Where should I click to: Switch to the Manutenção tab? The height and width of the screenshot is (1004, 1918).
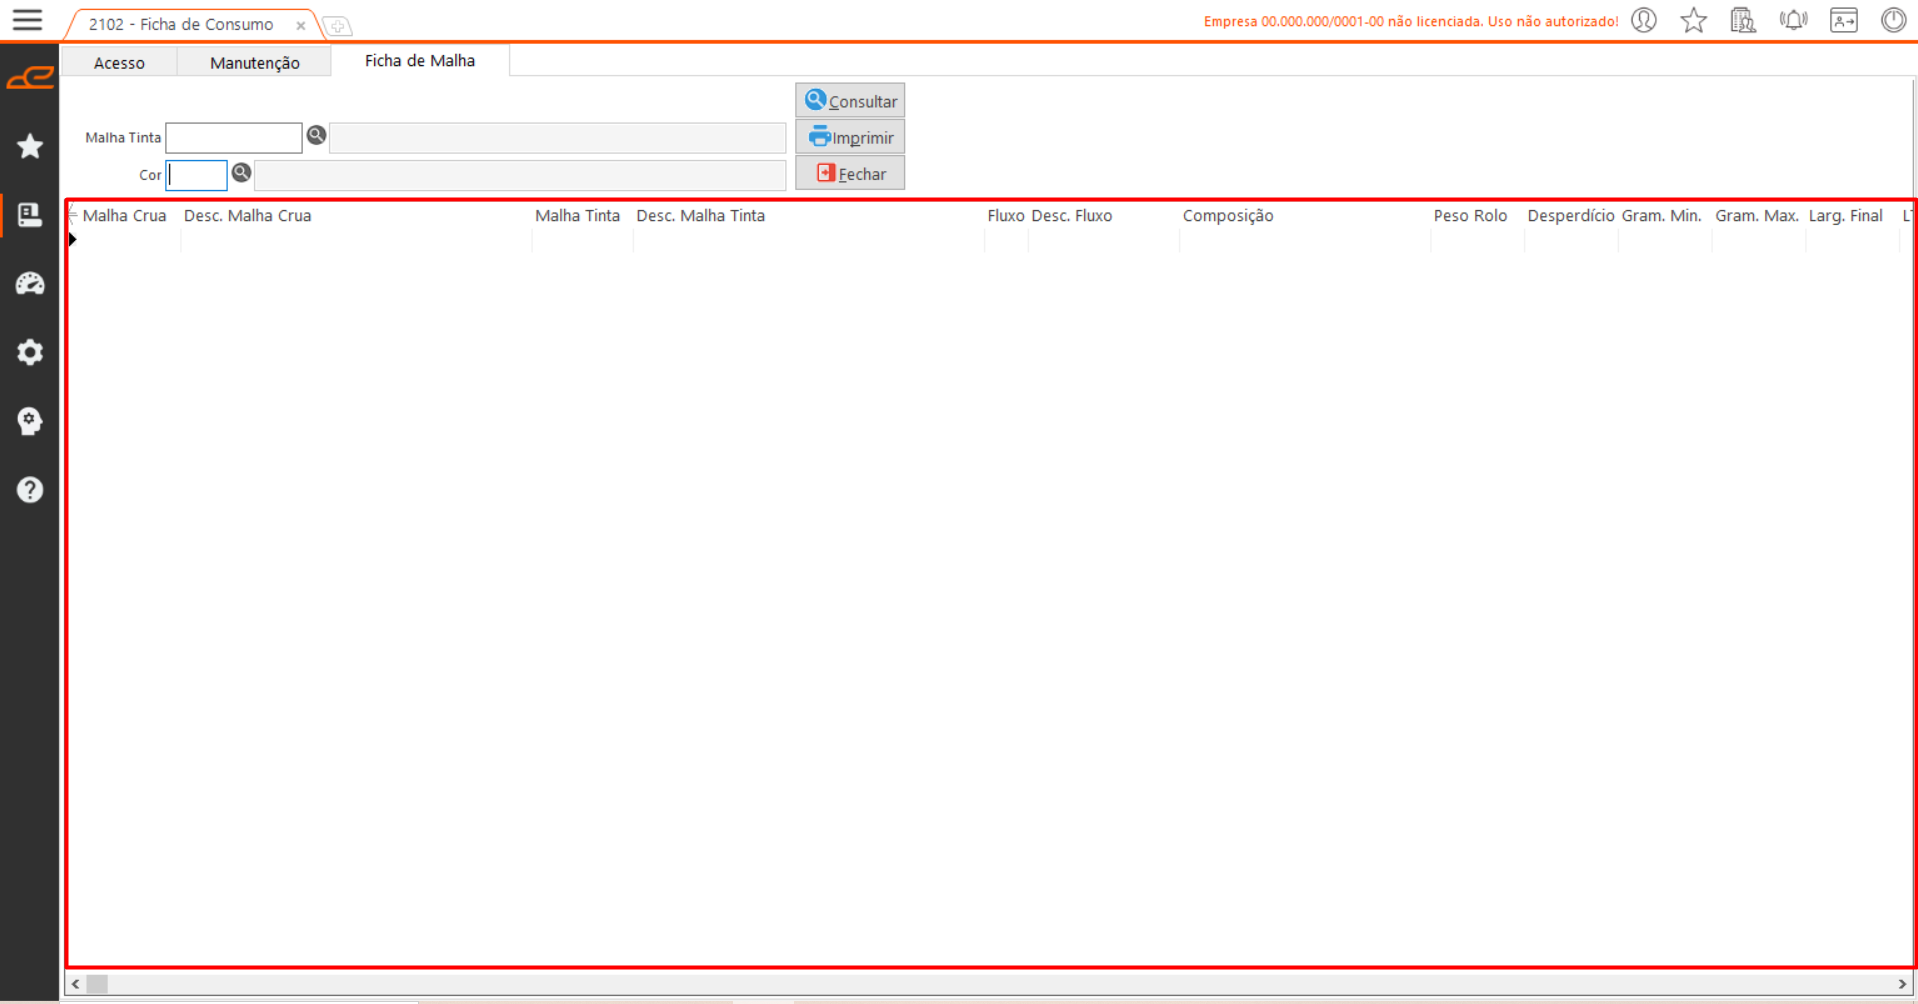click(x=254, y=63)
